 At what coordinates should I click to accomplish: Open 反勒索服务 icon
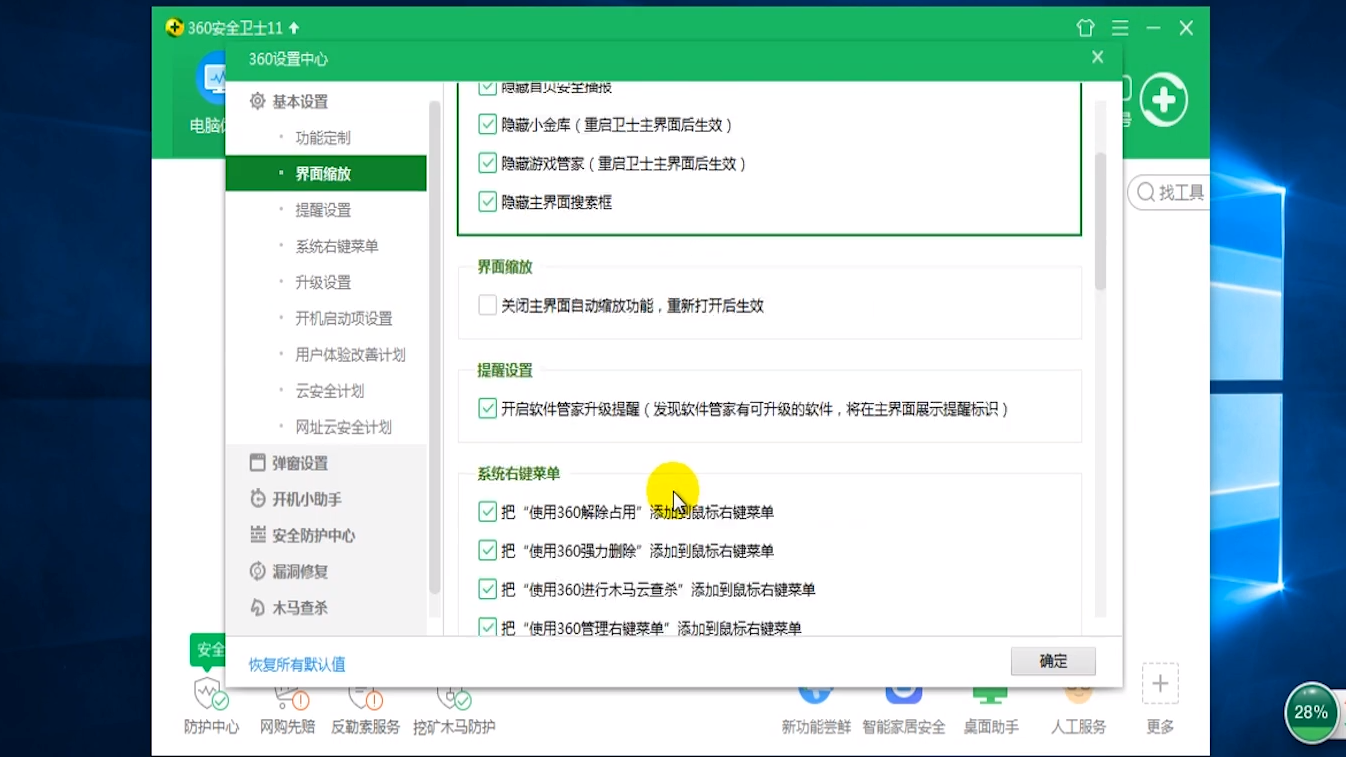coord(365,697)
